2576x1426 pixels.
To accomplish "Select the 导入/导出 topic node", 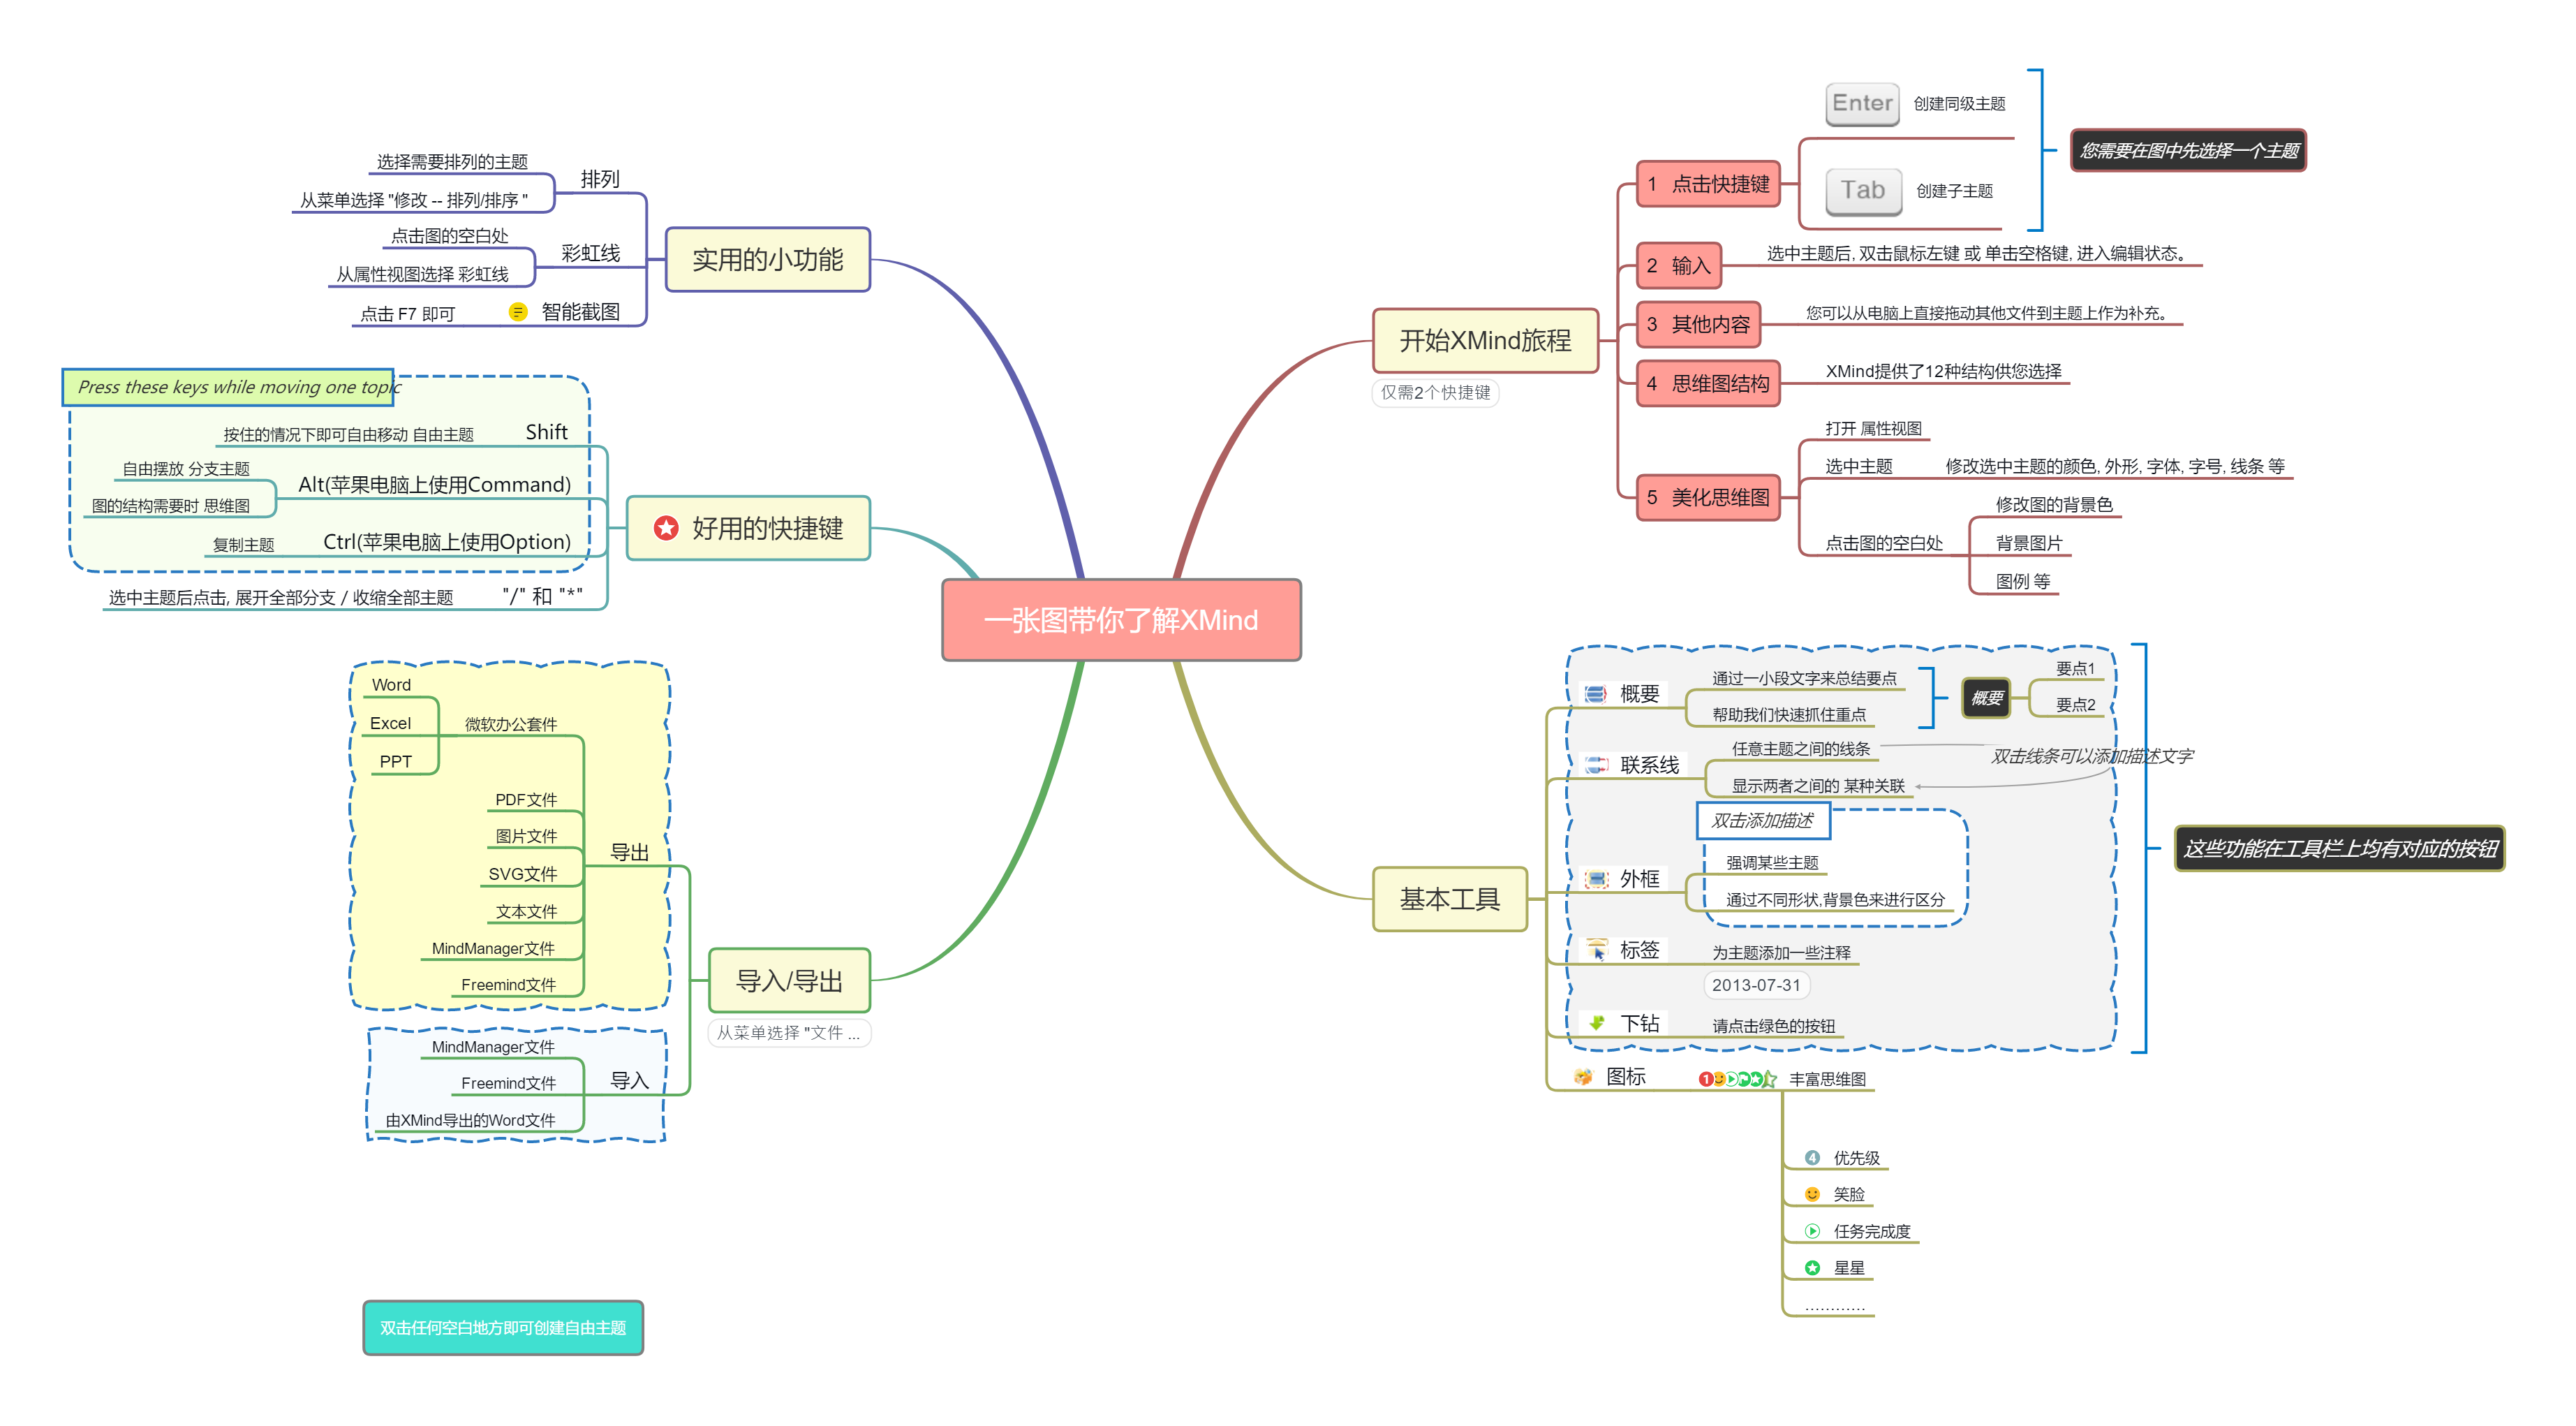I will pyautogui.click(x=789, y=980).
